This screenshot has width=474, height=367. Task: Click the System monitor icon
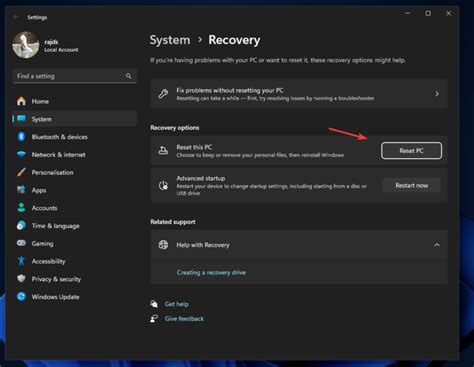point(21,119)
